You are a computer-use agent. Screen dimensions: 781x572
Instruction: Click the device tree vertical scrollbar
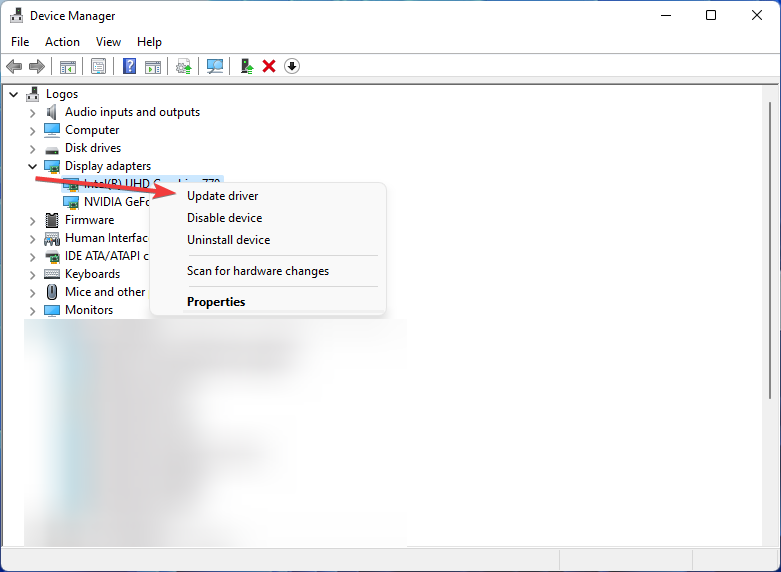(770, 249)
